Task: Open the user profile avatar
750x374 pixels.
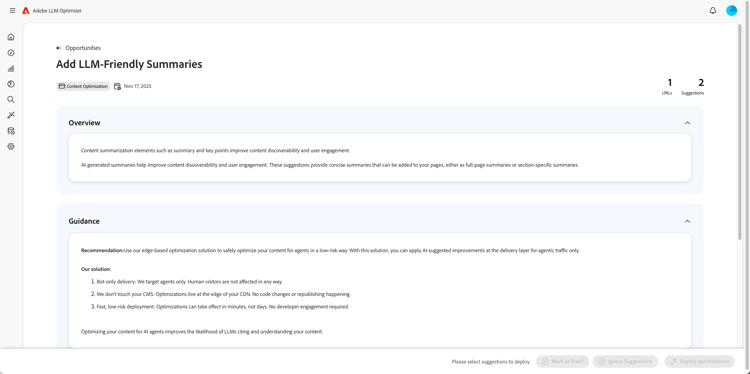Action: 731,11
